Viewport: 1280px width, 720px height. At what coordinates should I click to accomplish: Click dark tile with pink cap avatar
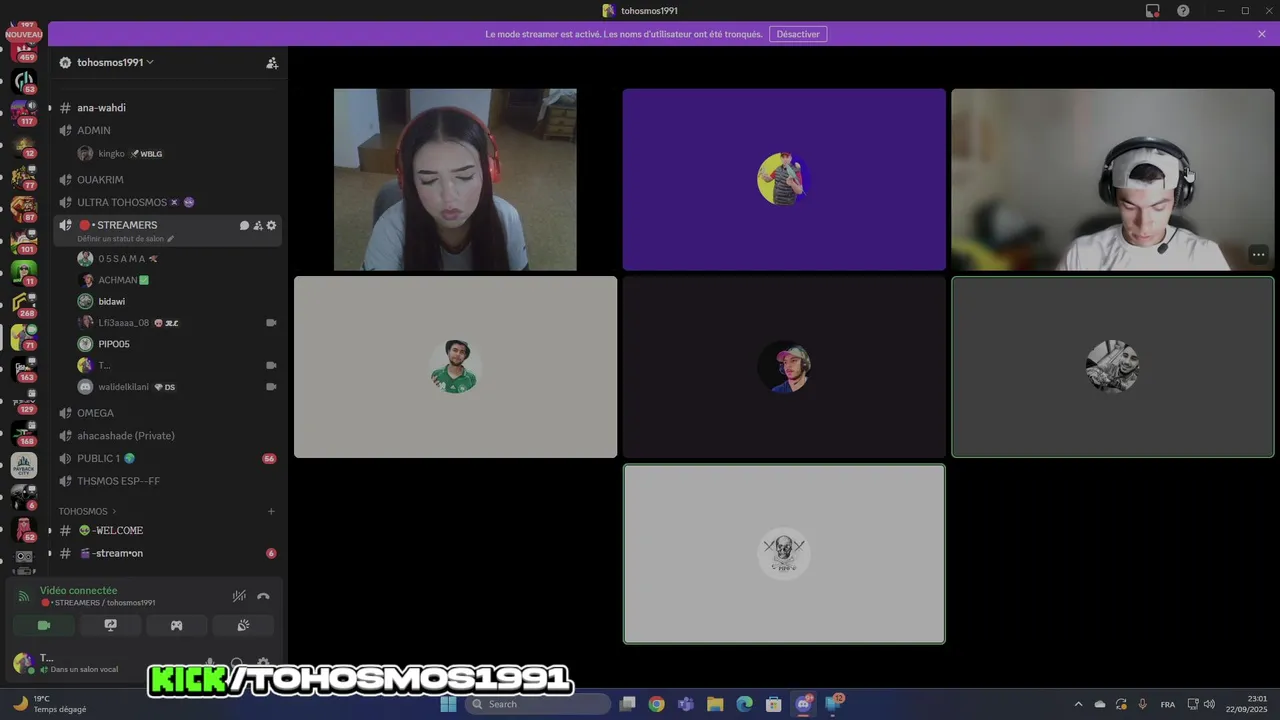[x=784, y=367]
